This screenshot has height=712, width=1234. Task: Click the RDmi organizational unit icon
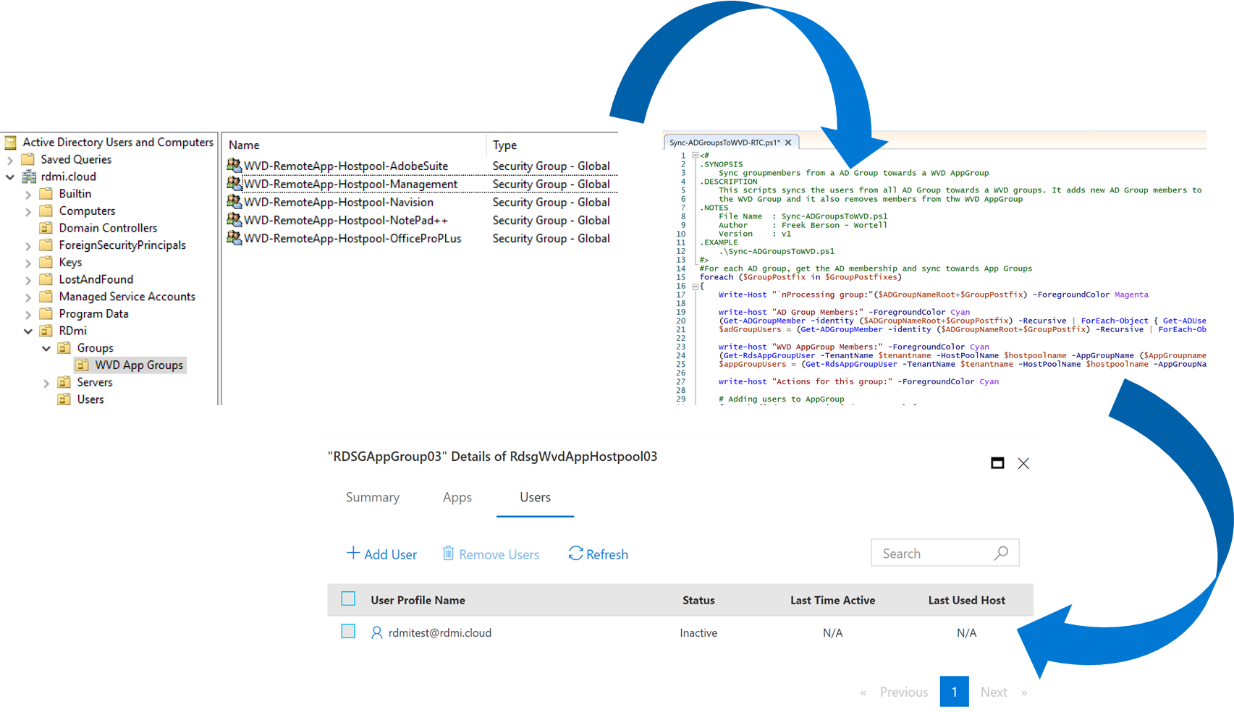(x=46, y=330)
